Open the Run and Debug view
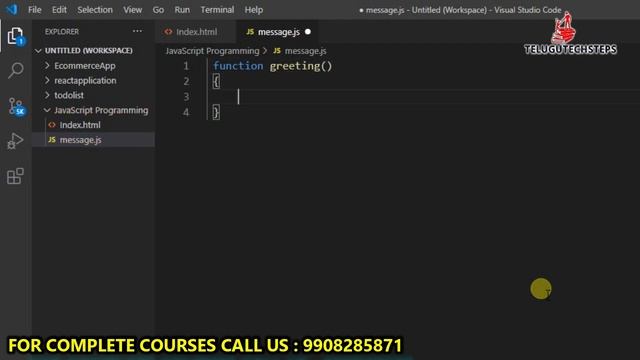 click(16, 141)
